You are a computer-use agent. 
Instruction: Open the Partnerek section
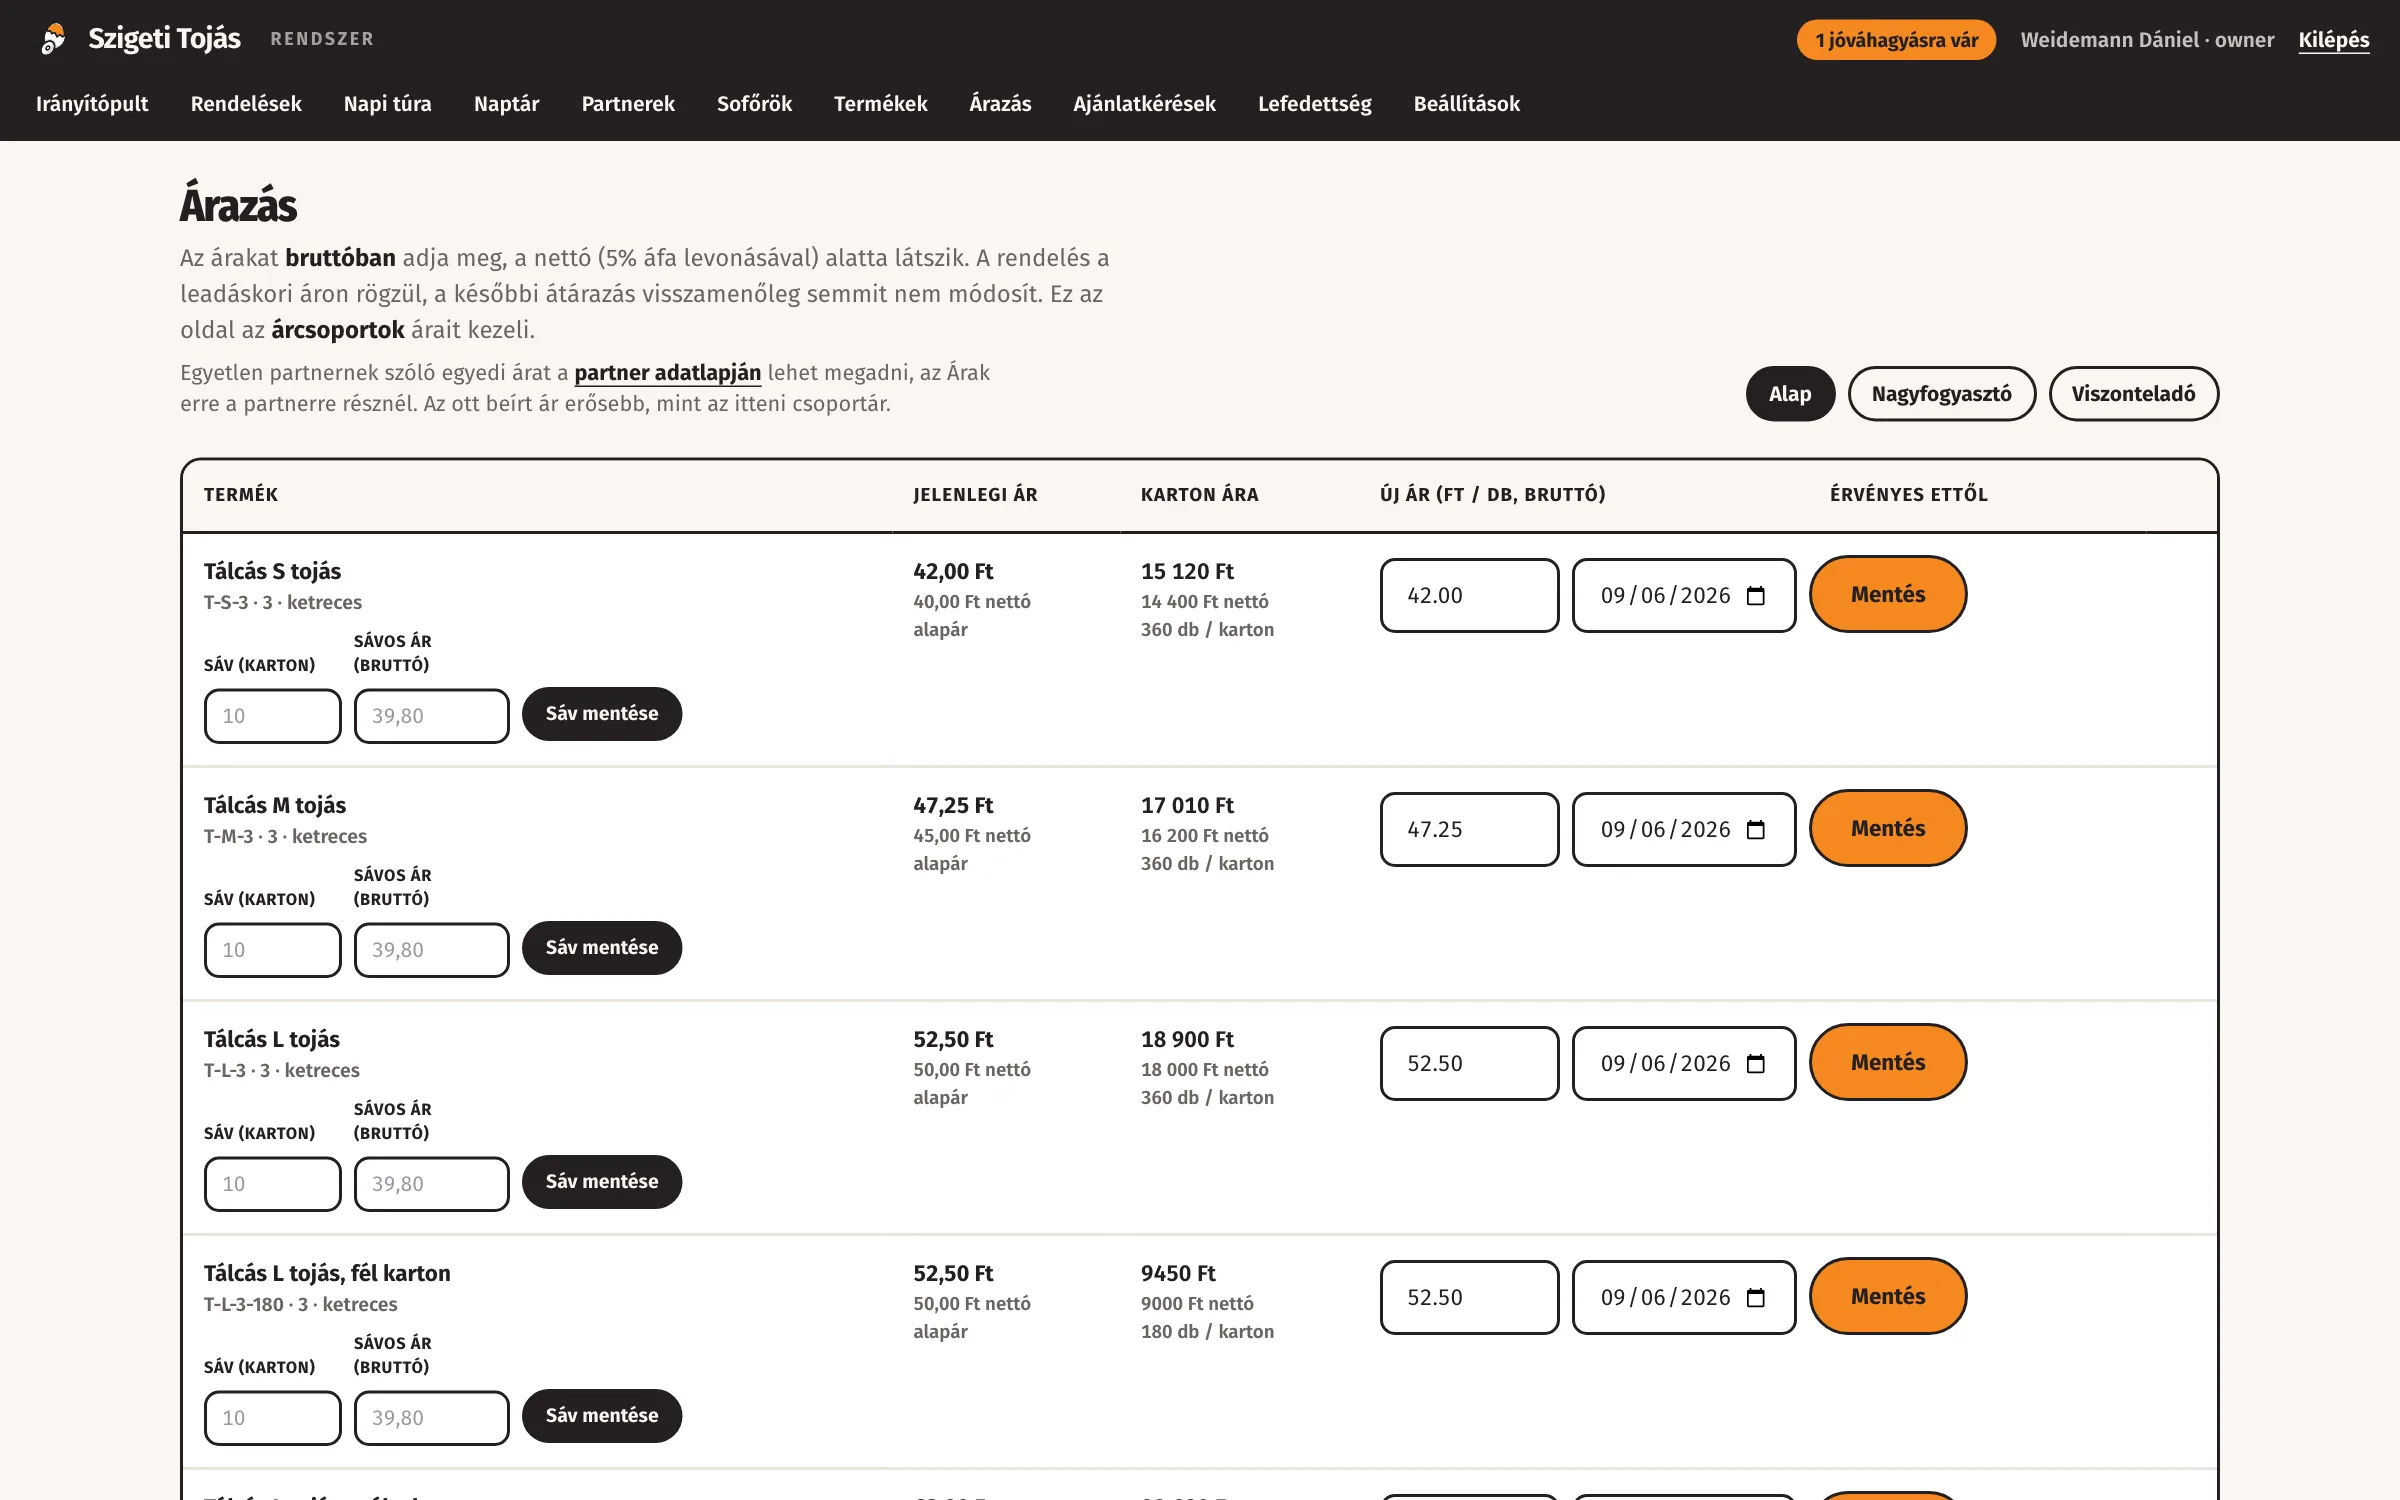click(x=628, y=104)
